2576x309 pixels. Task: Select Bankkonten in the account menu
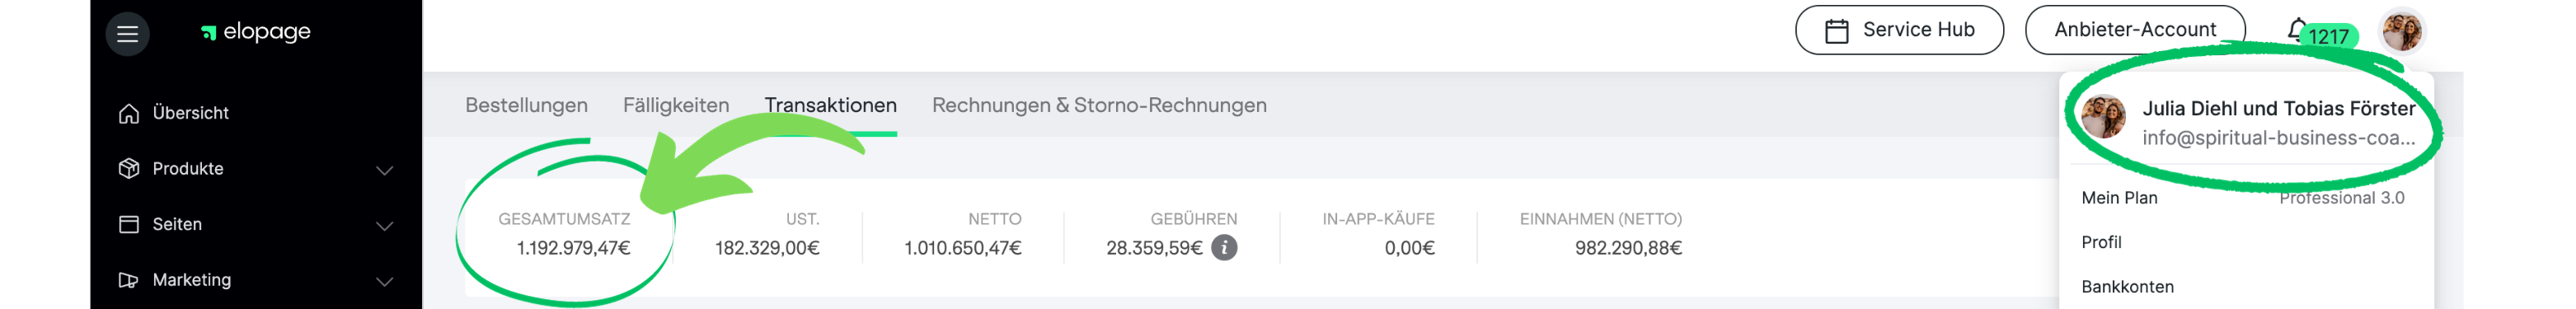(2127, 287)
